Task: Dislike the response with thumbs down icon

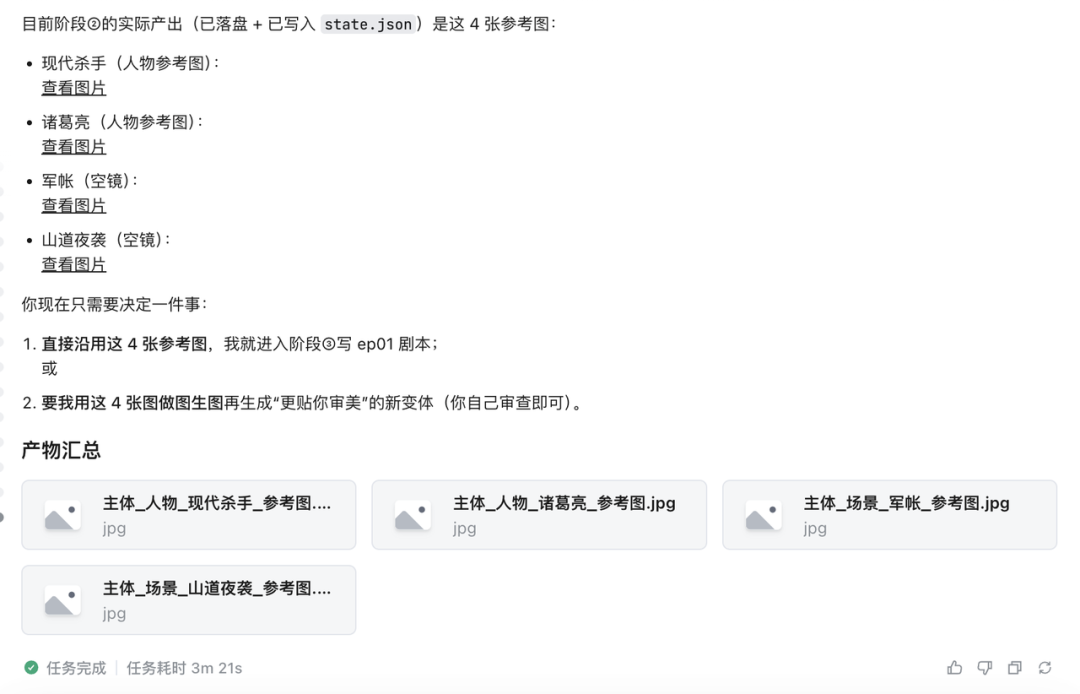Action: tap(984, 667)
